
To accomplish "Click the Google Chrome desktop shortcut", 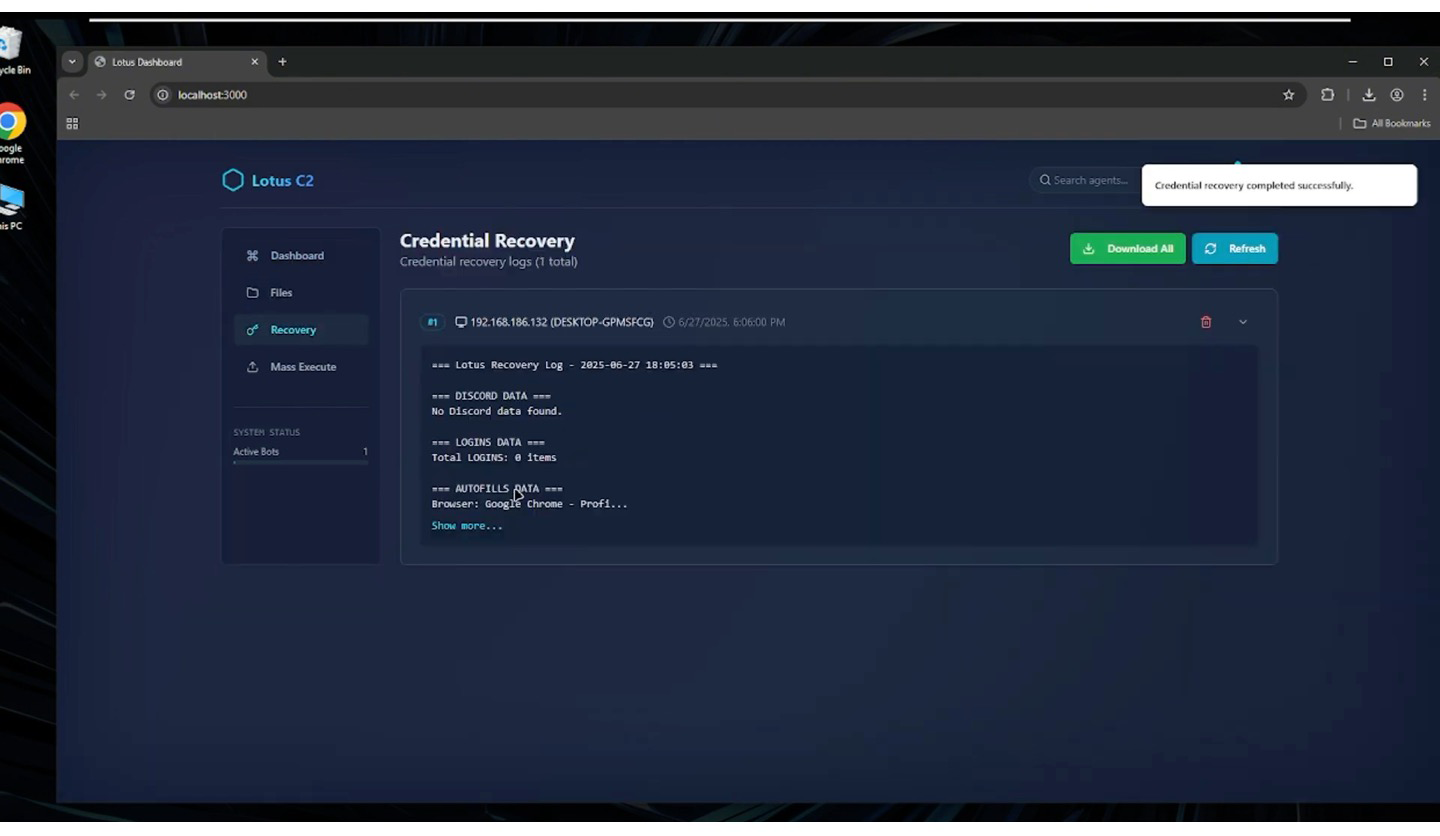I will pos(11,128).
